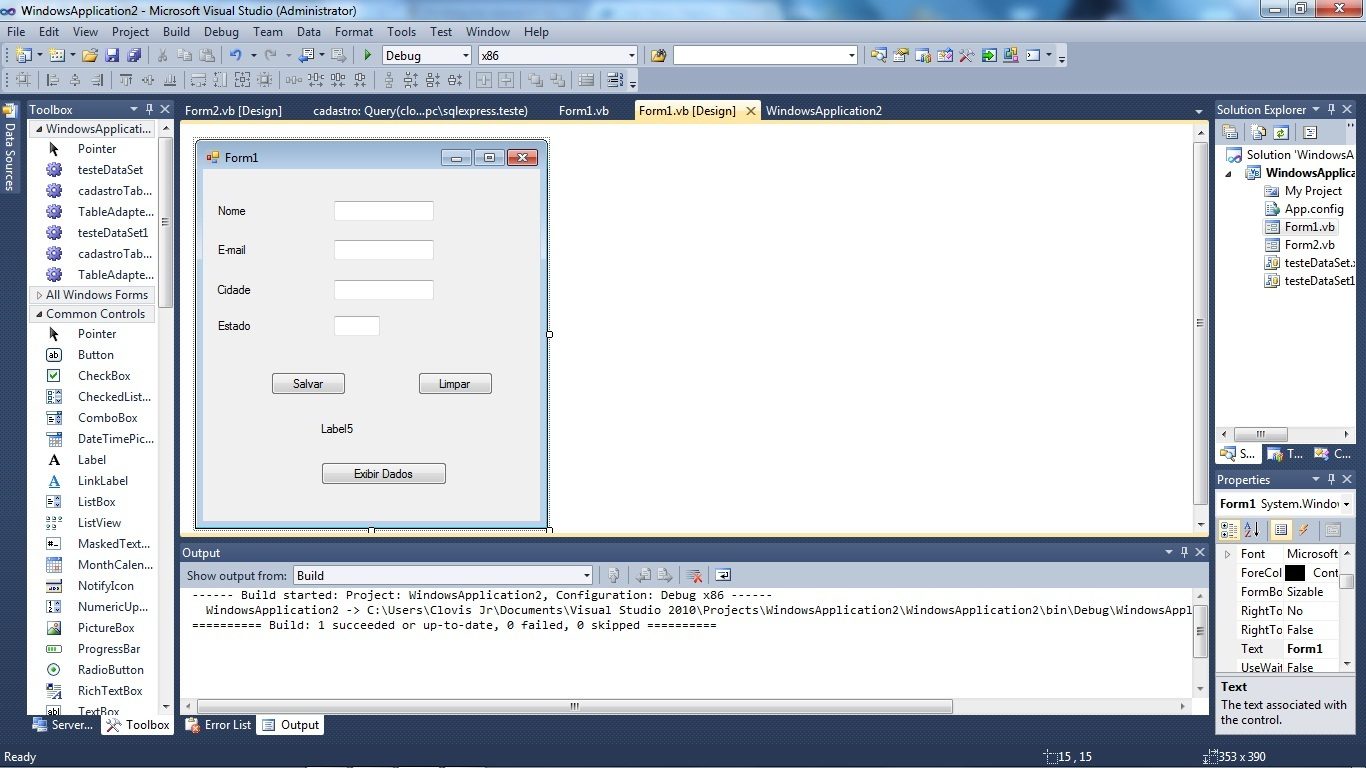Select Label5 on the form designer
Screen dimensions: 1366x768
337,429
